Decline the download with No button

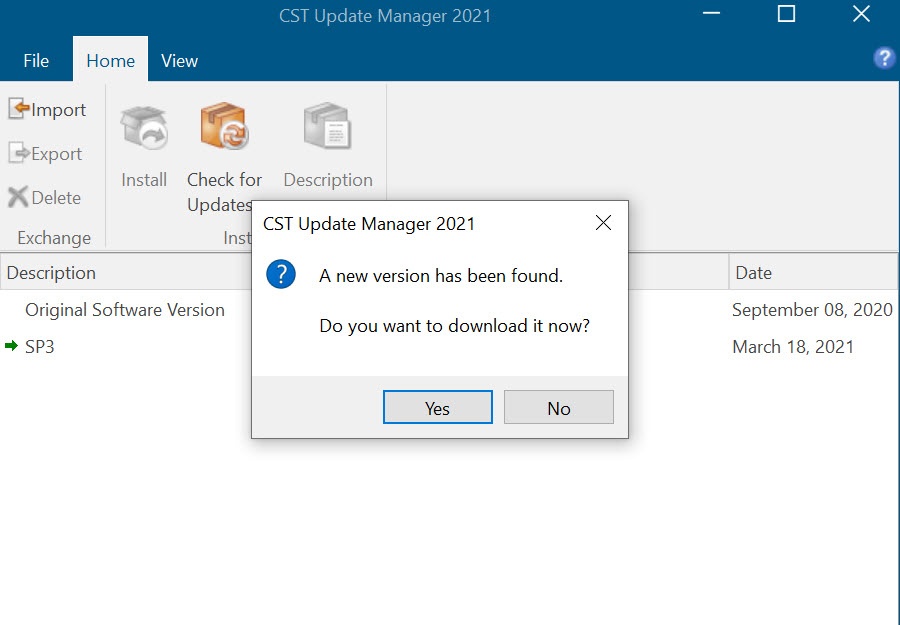[558, 407]
